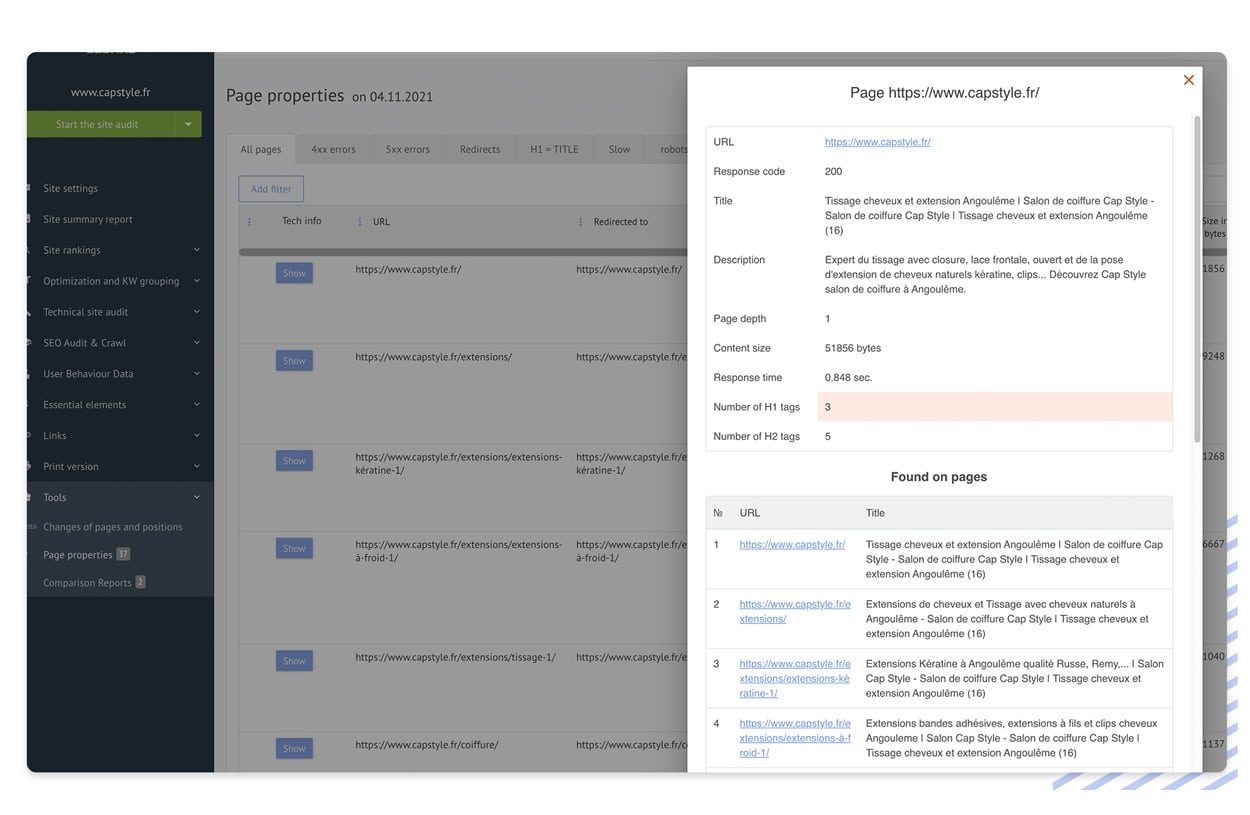Open found-on-pages link for extensions-kératine-1
The height and width of the screenshot is (815, 1250).
(795, 678)
